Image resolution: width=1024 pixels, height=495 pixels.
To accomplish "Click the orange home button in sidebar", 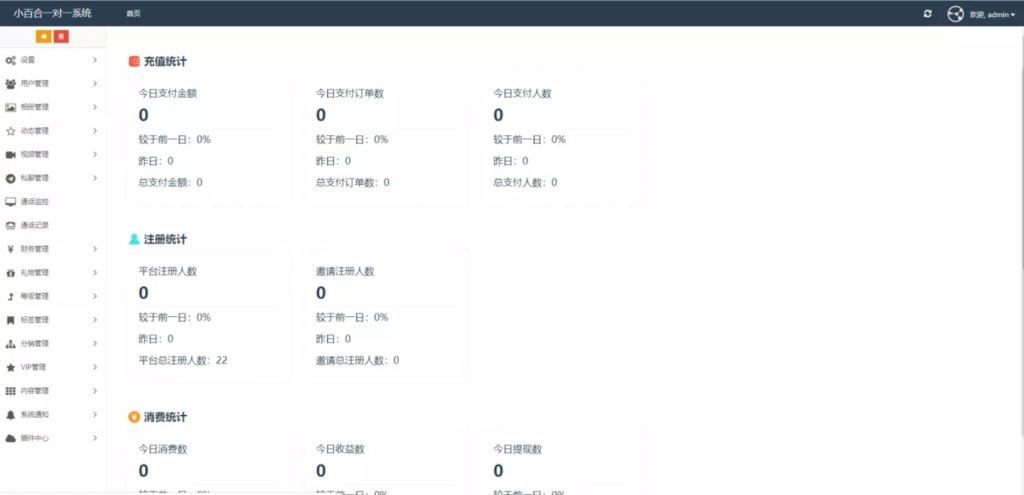I will [x=43, y=37].
